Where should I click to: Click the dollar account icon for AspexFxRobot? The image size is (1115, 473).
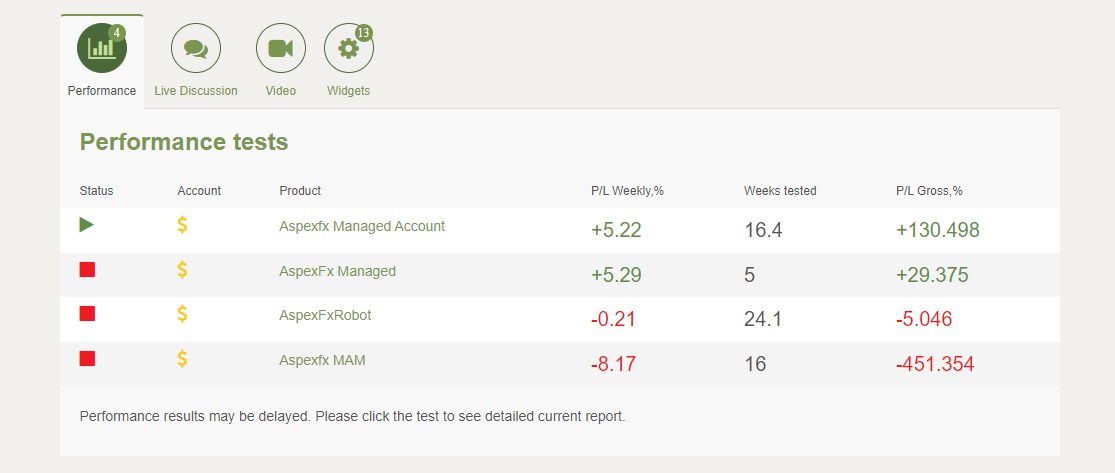pos(182,314)
